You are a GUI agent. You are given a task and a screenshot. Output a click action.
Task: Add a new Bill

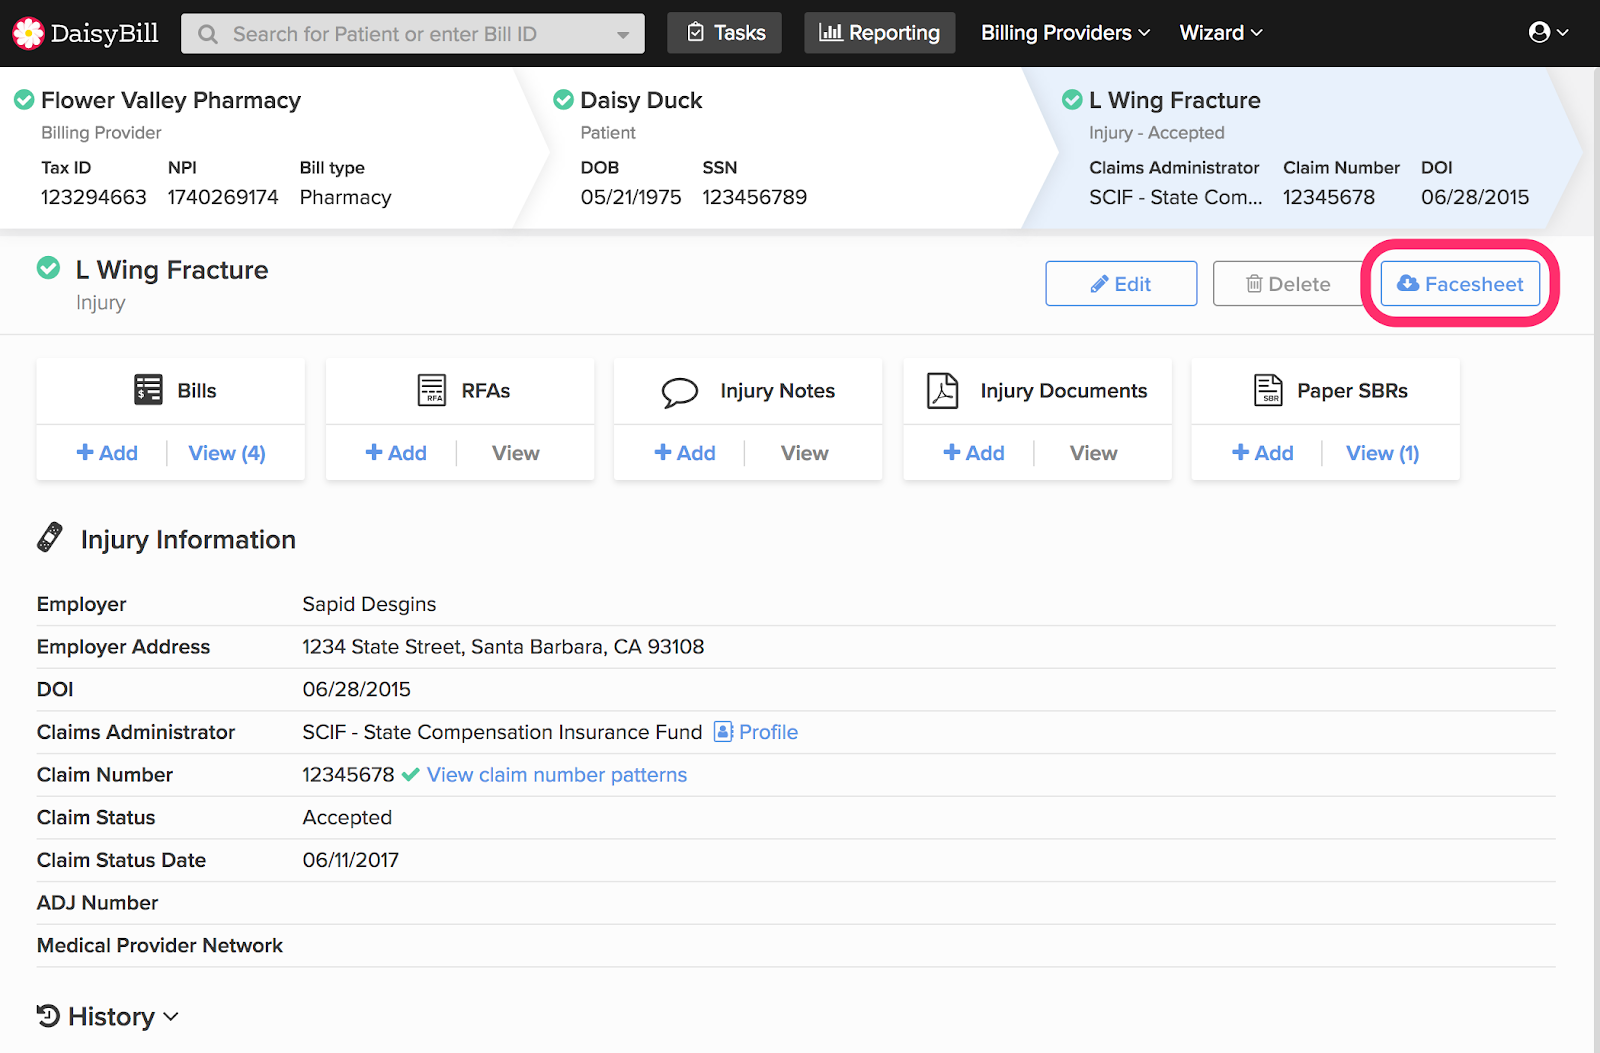(x=107, y=453)
